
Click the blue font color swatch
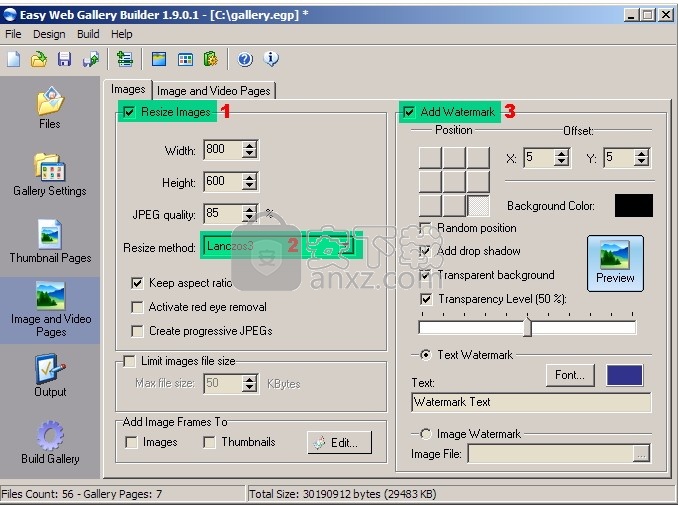click(x=625, y=375)
